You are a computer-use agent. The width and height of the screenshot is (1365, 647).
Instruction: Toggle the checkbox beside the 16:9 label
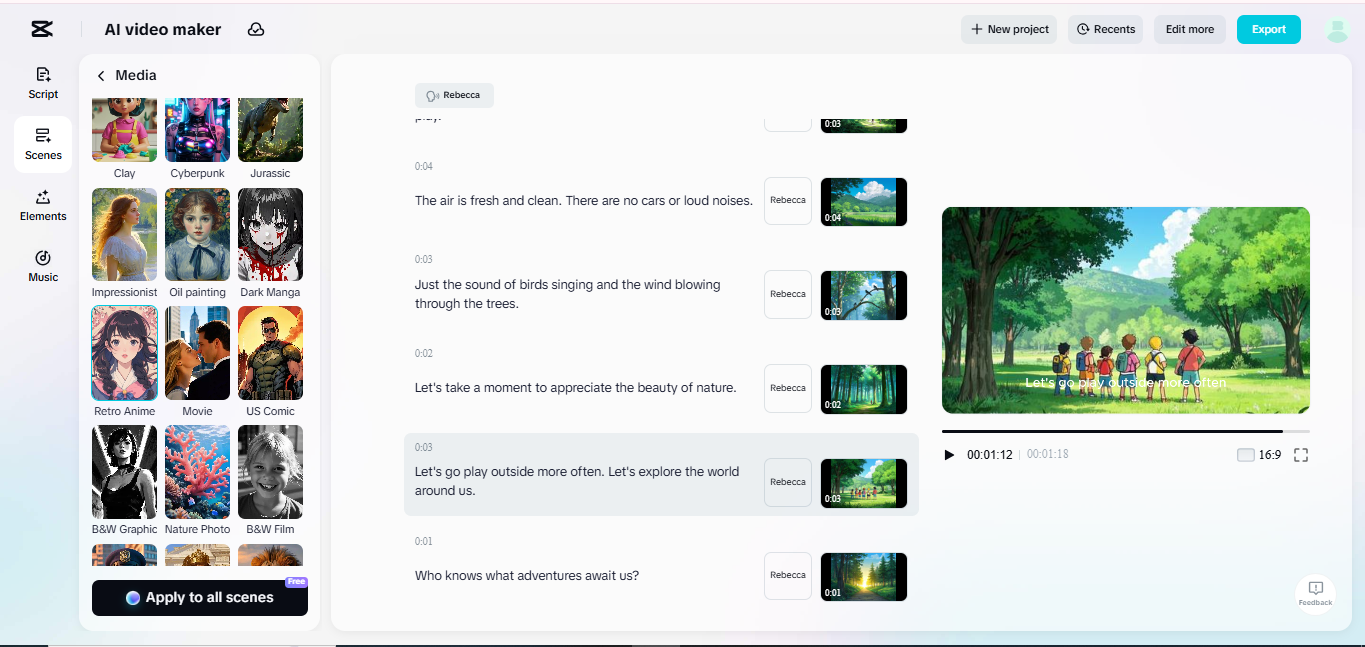click(1245, 454)
